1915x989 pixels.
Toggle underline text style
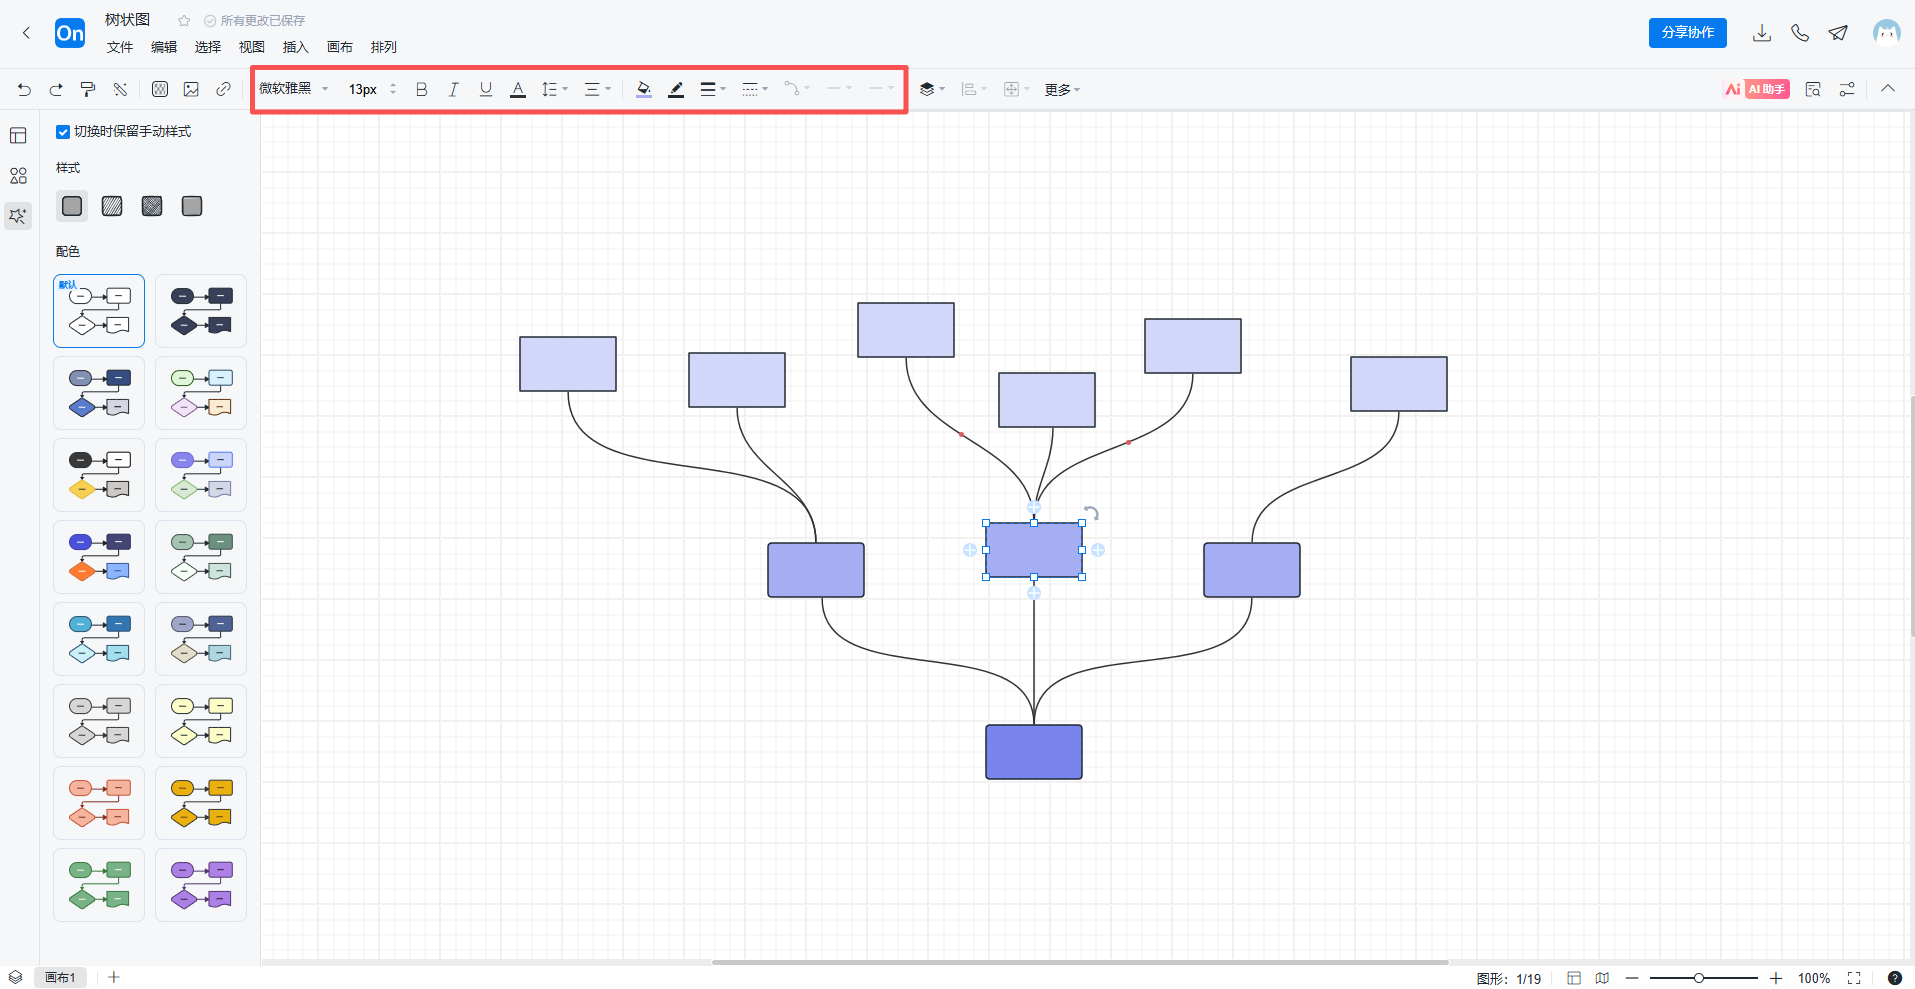[486, 90]
